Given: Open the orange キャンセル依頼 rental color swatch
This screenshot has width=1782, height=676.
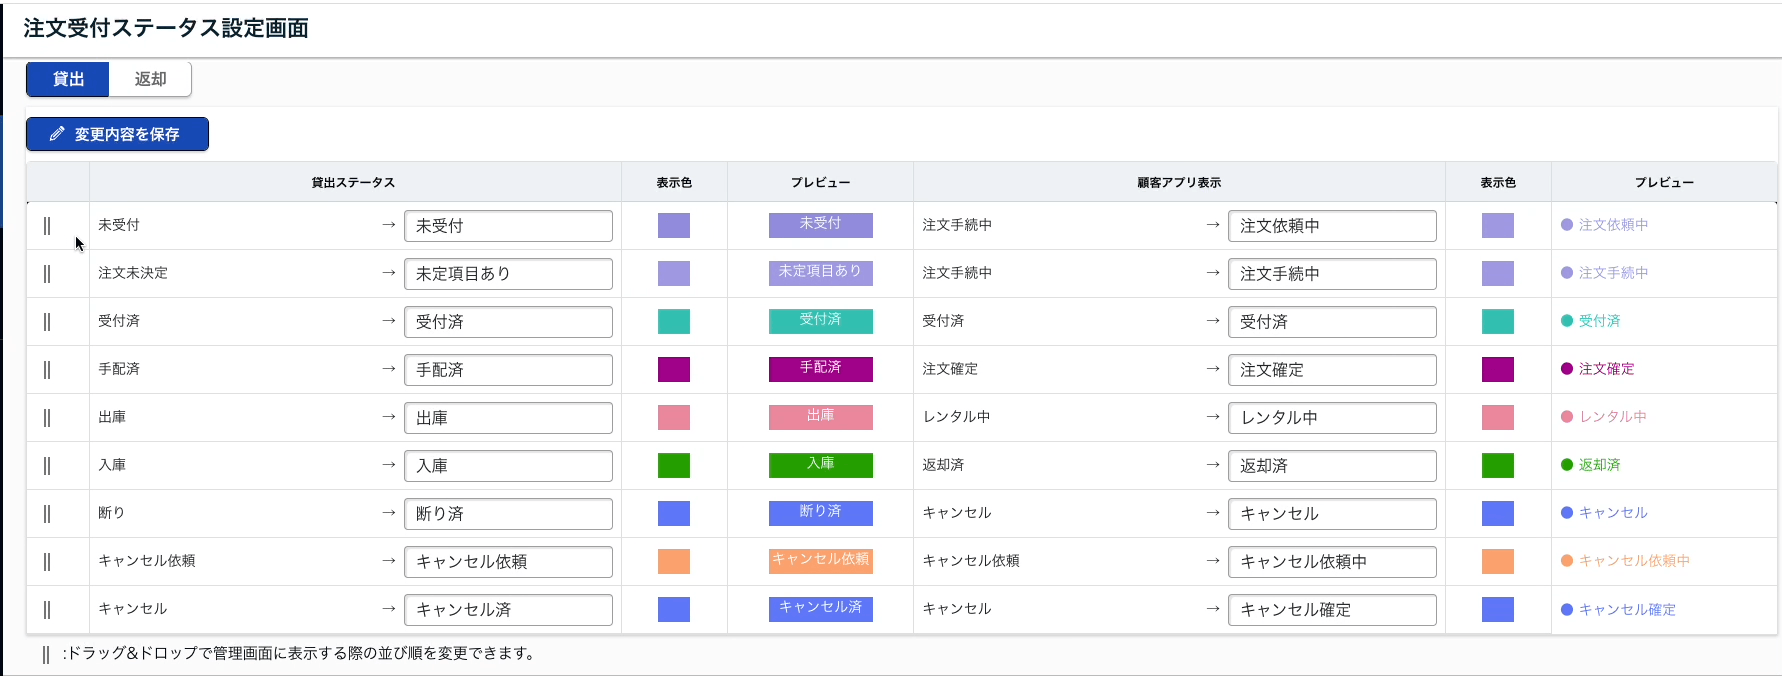Looking at the screenshot, I should [x=674, y=562].
